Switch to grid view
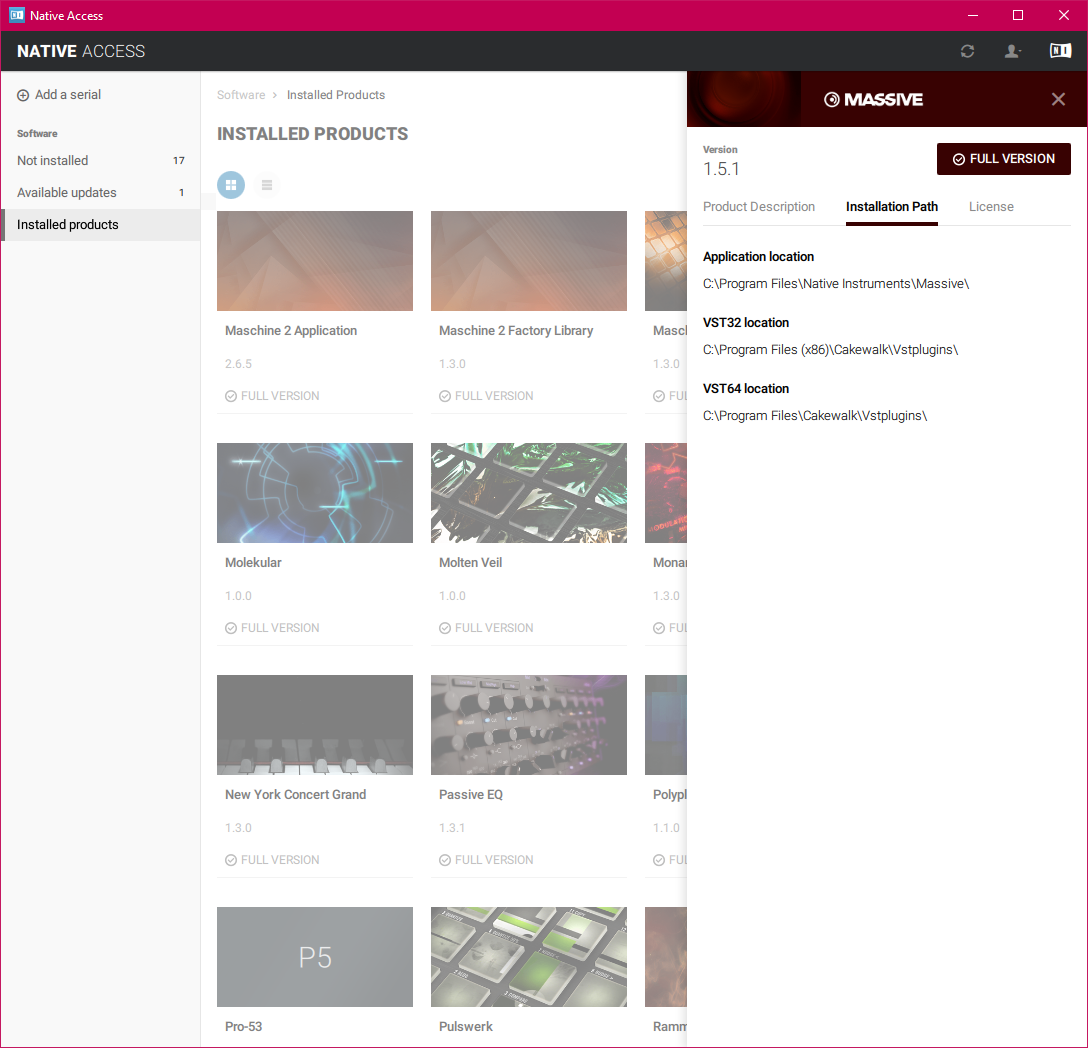The image size is (1088, 1048). click(x=231, y=185)
